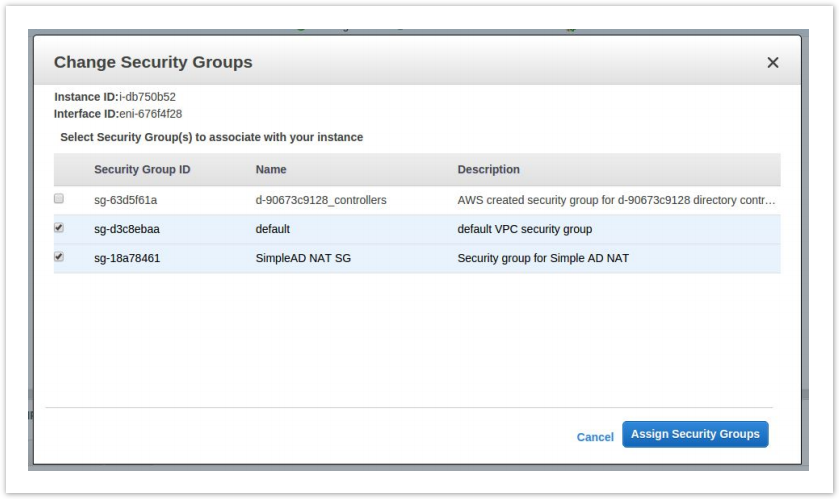Select the sg-63d5f61a ID cell
Image resolution: width=839 pixels, height=499 pixels.
point(126,200)
